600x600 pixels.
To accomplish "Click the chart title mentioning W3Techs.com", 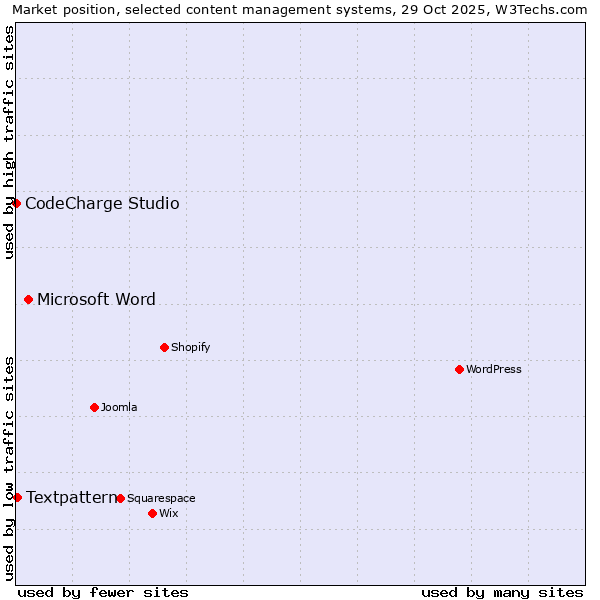I will coord(300,9).
